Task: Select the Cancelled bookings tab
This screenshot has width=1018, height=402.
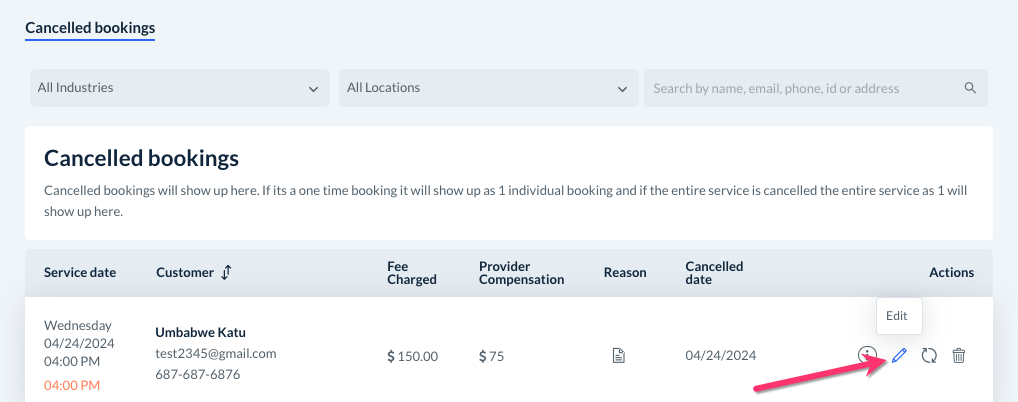Action: (90, 28)
